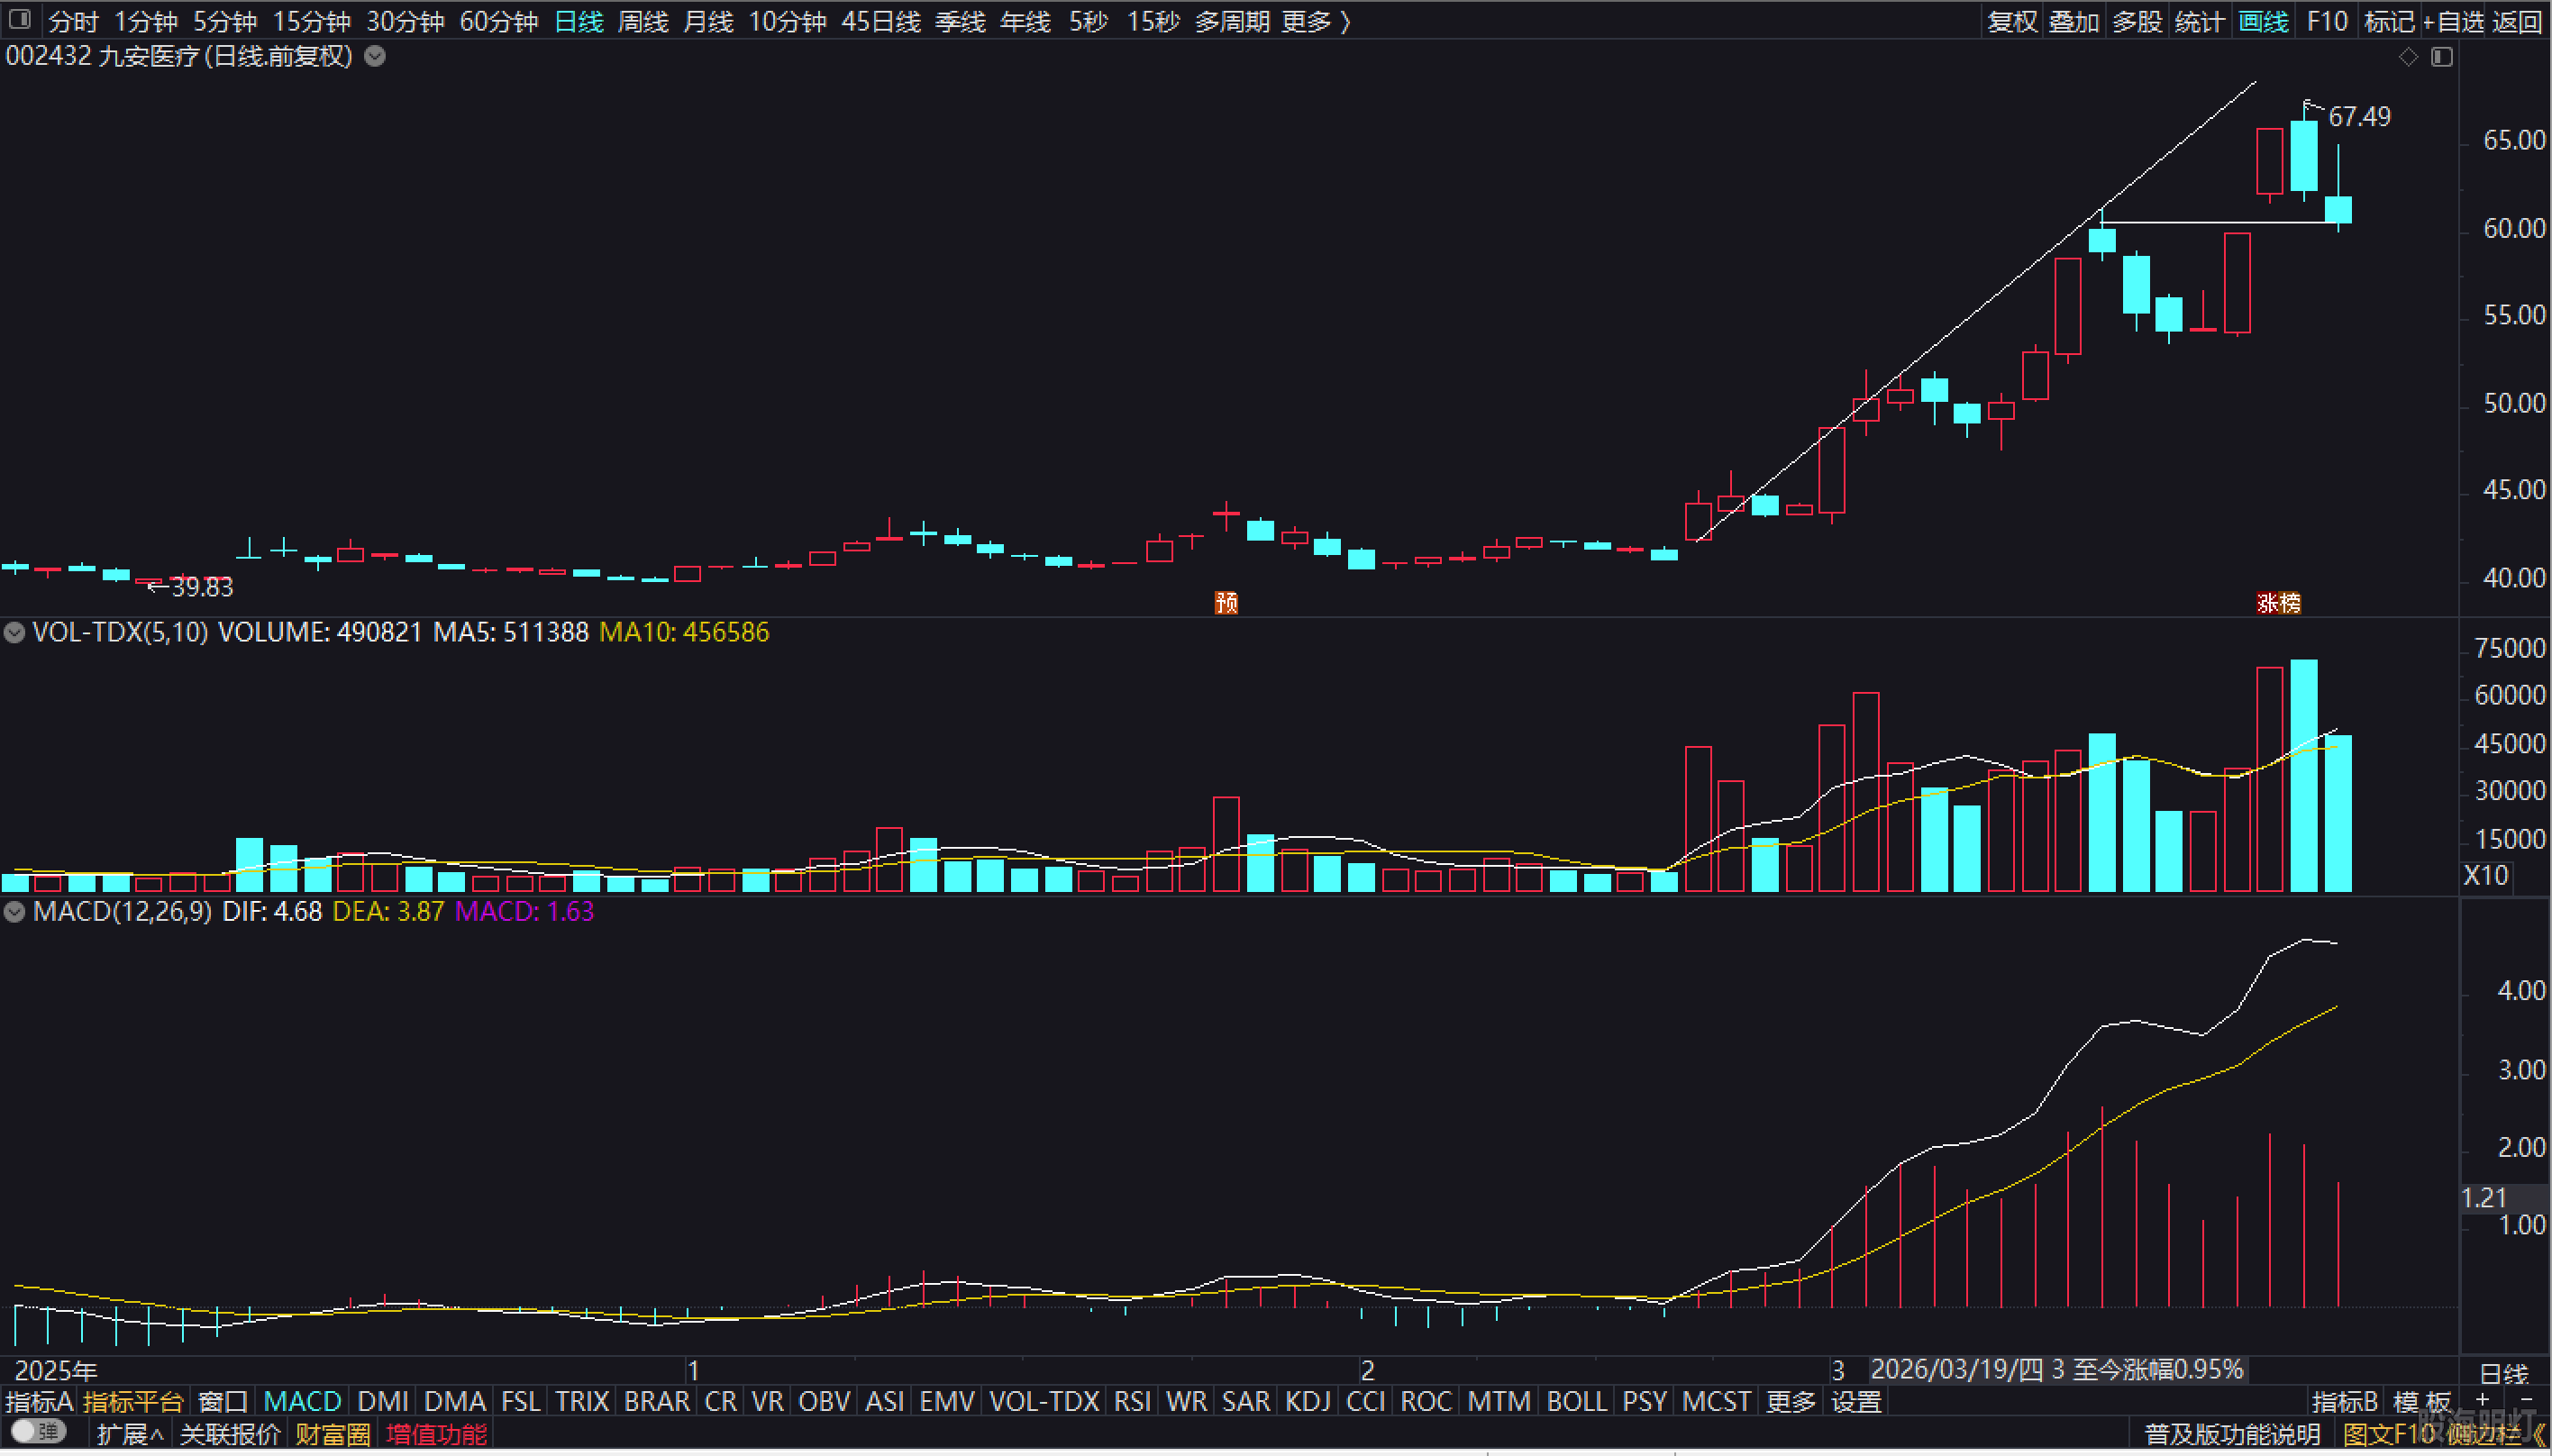Click the diamond icon above the price axis
The width and height of the screenshot is (2552, 1456).
point(2408,57)
